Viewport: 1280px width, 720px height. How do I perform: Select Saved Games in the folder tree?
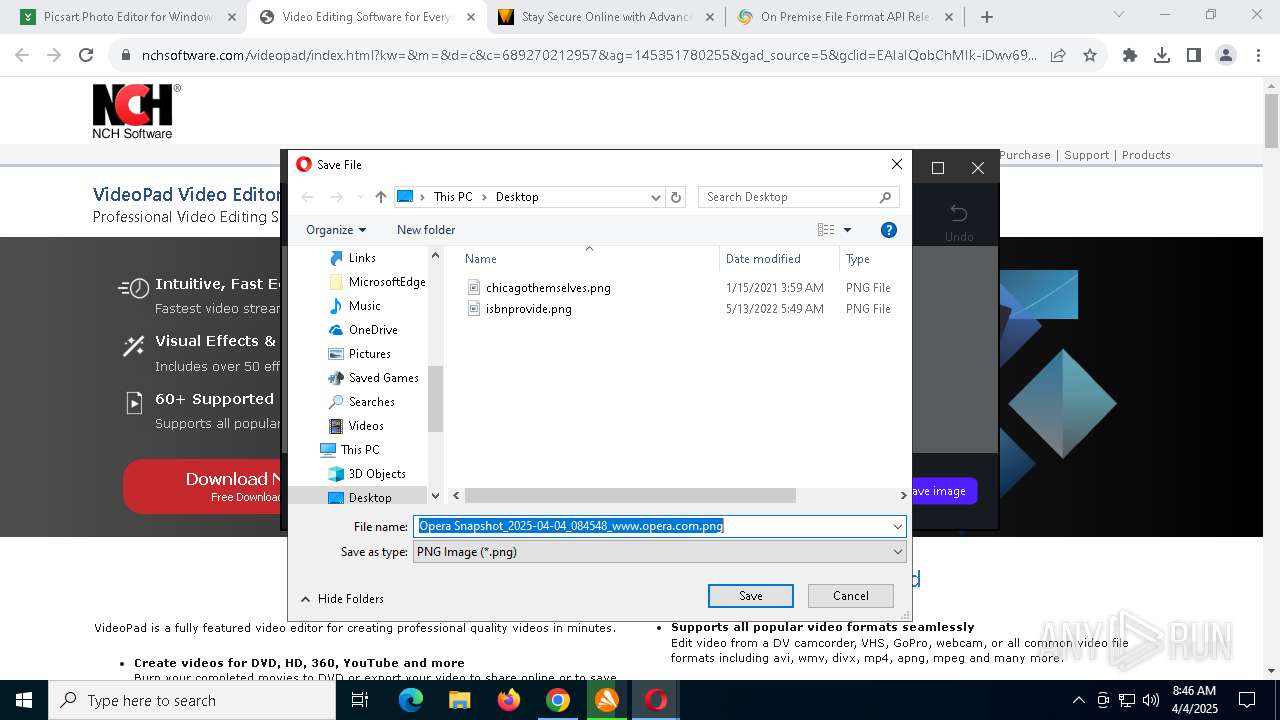383,378
